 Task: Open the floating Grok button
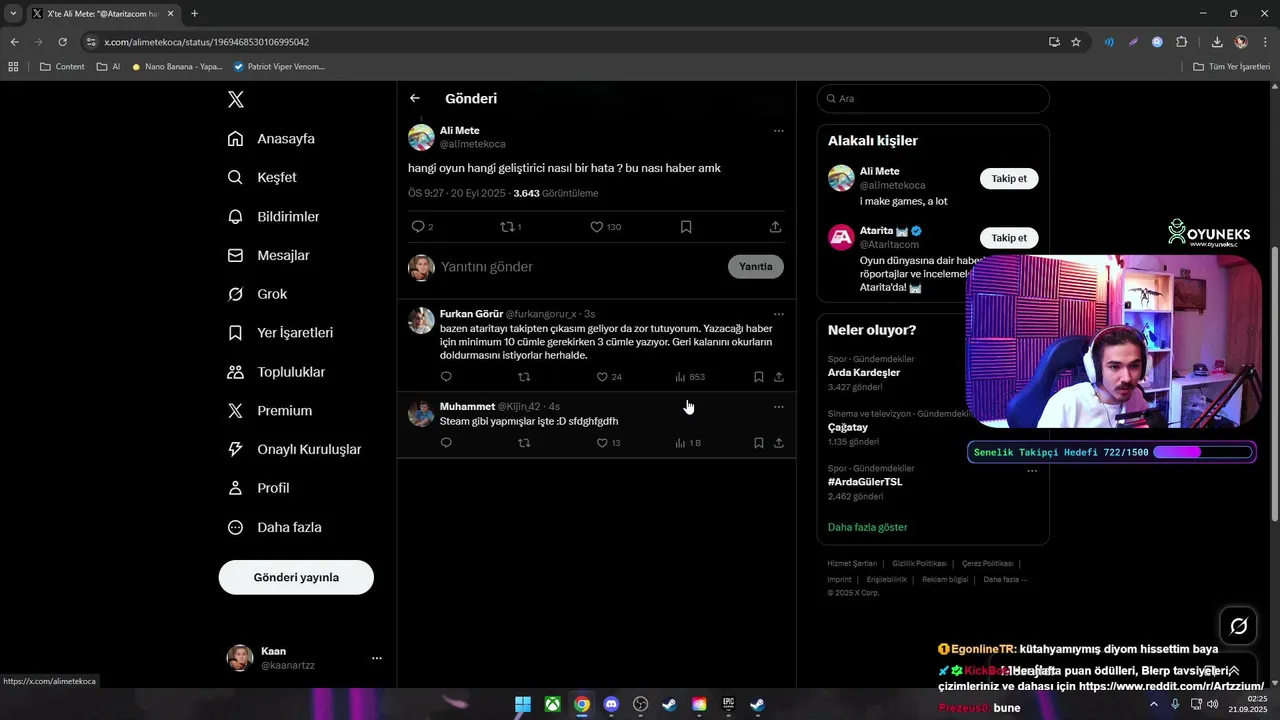(1238, 626)
